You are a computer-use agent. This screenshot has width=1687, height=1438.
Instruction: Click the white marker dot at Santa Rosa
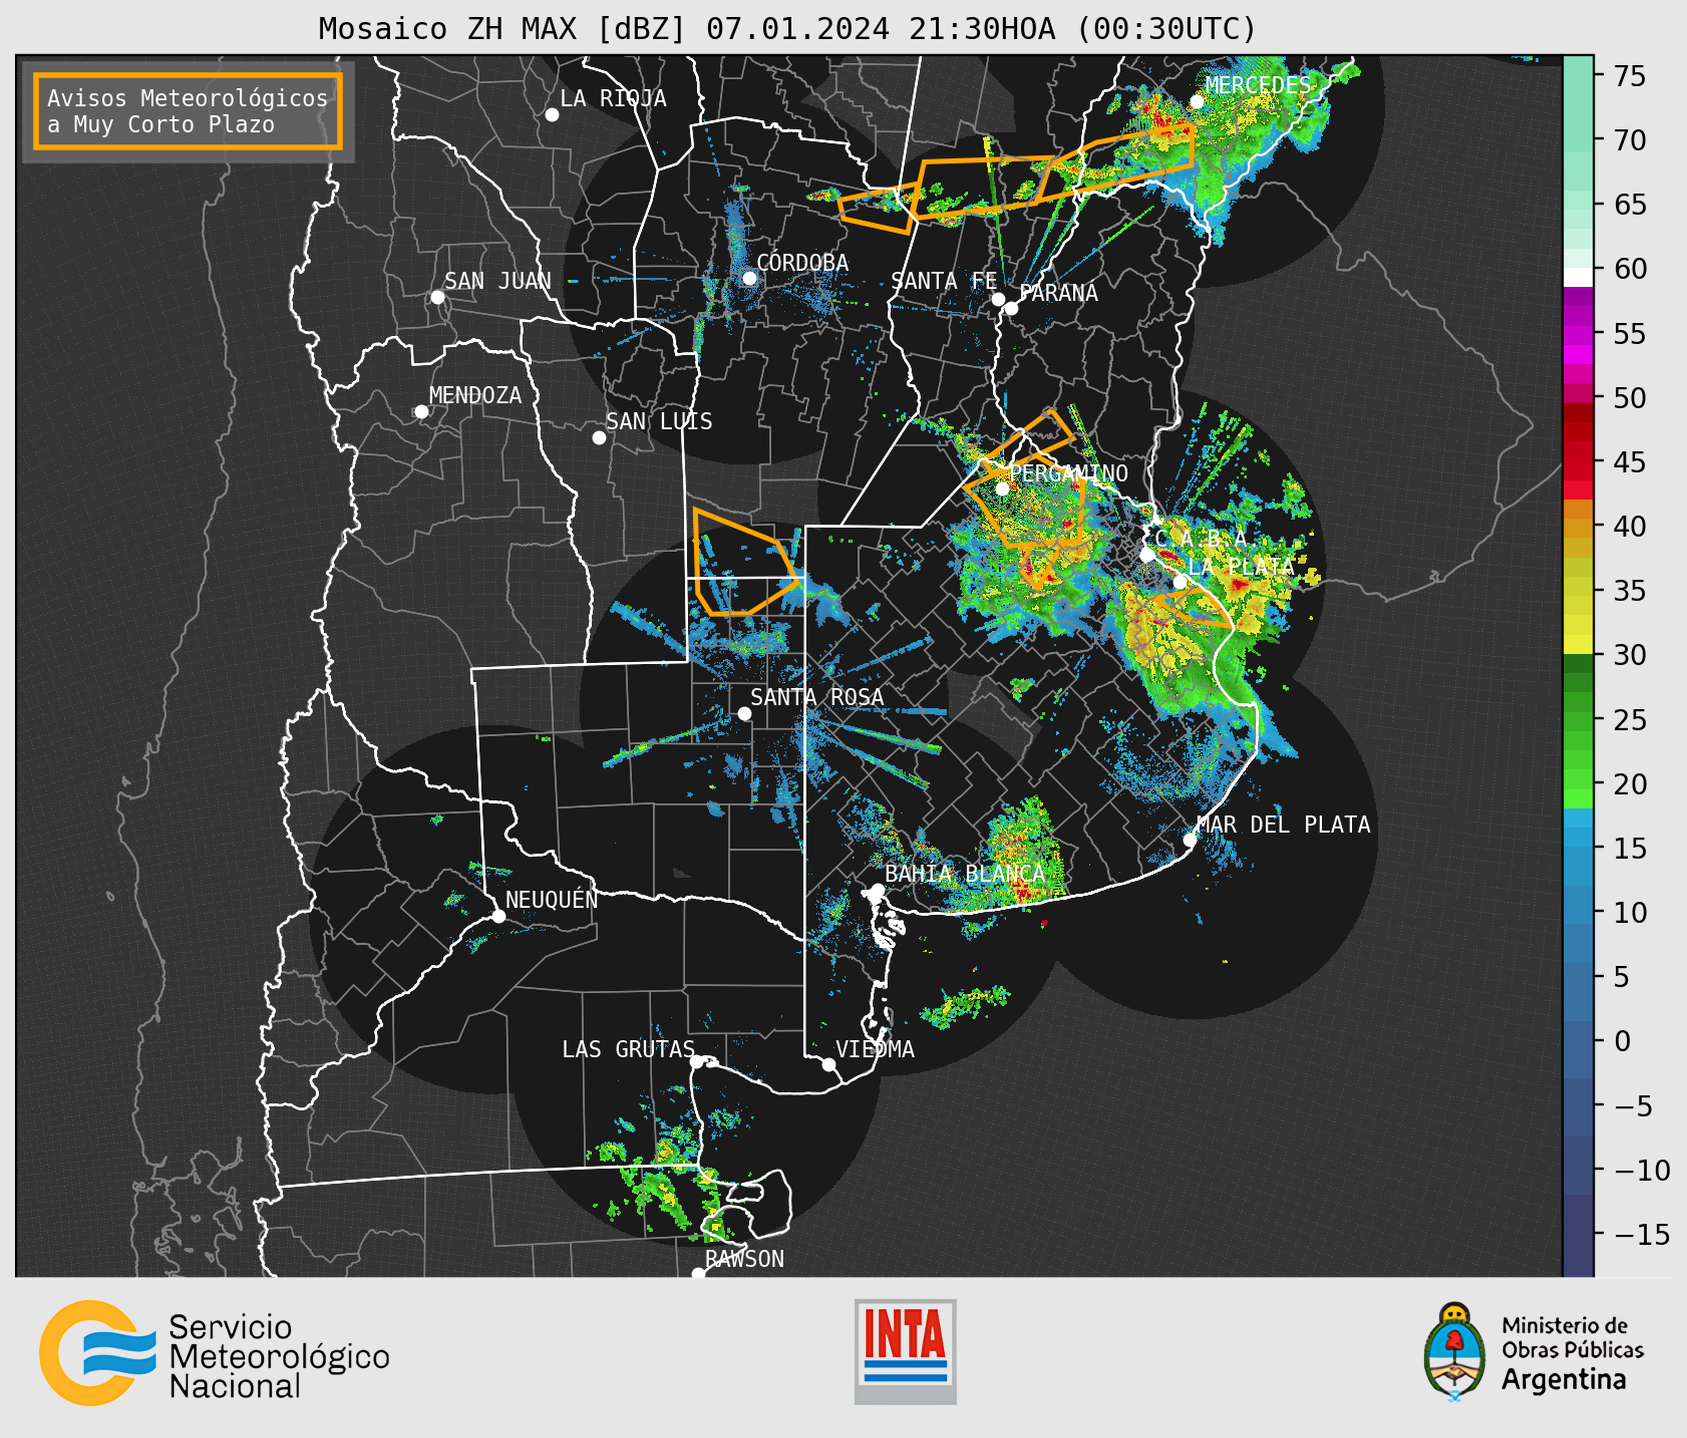(x=744, y=714)
